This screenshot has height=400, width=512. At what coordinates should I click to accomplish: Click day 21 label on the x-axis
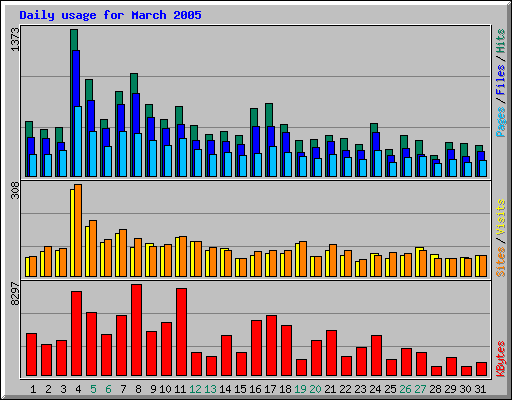[330, 389]
